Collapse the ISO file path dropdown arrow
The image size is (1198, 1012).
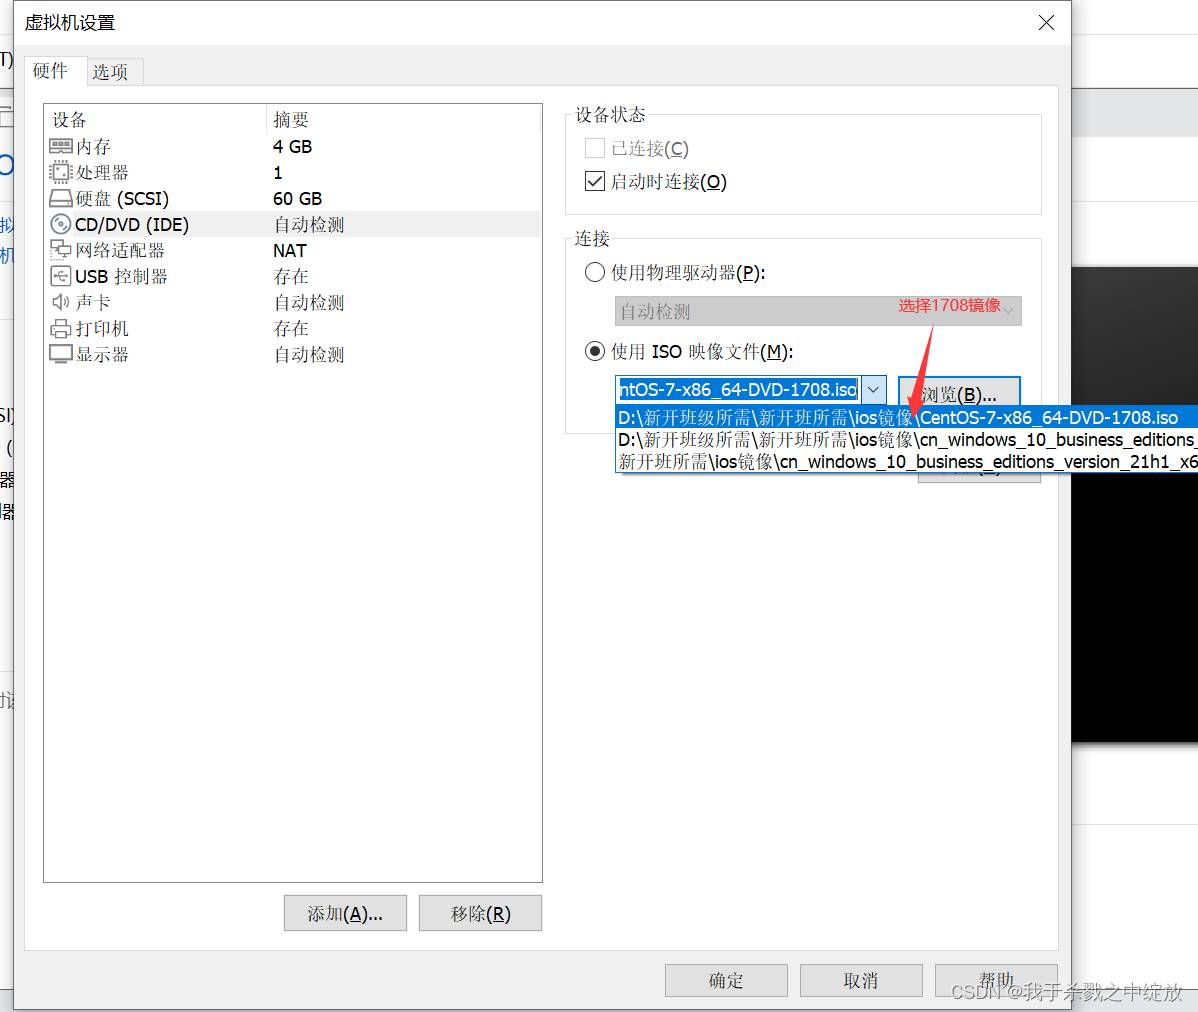tap(873, 390)
